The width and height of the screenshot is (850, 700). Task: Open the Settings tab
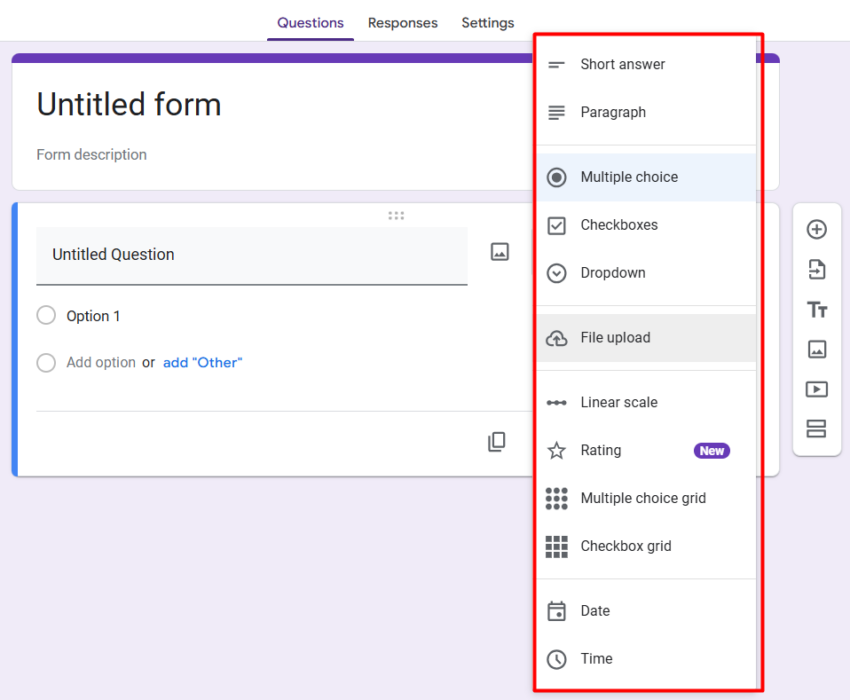487,23
